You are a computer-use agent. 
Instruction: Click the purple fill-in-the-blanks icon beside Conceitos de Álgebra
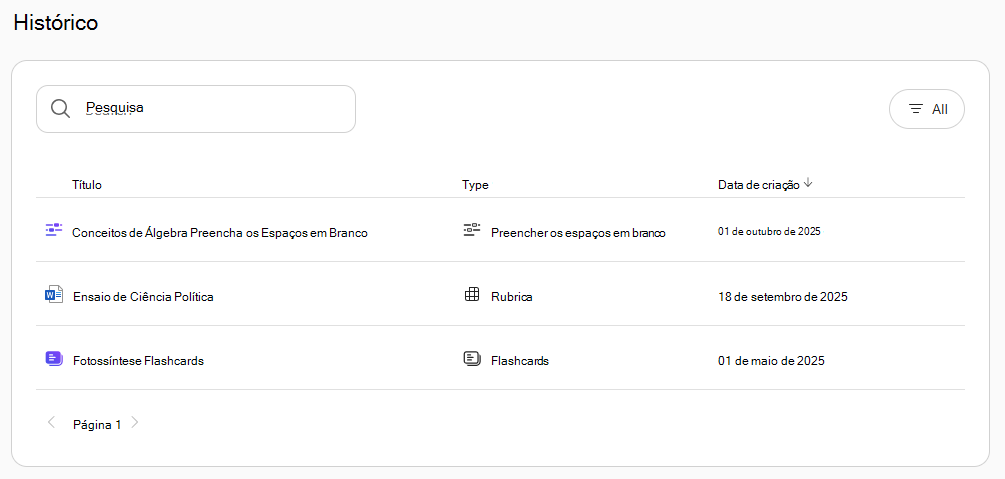tap(54, 230)
